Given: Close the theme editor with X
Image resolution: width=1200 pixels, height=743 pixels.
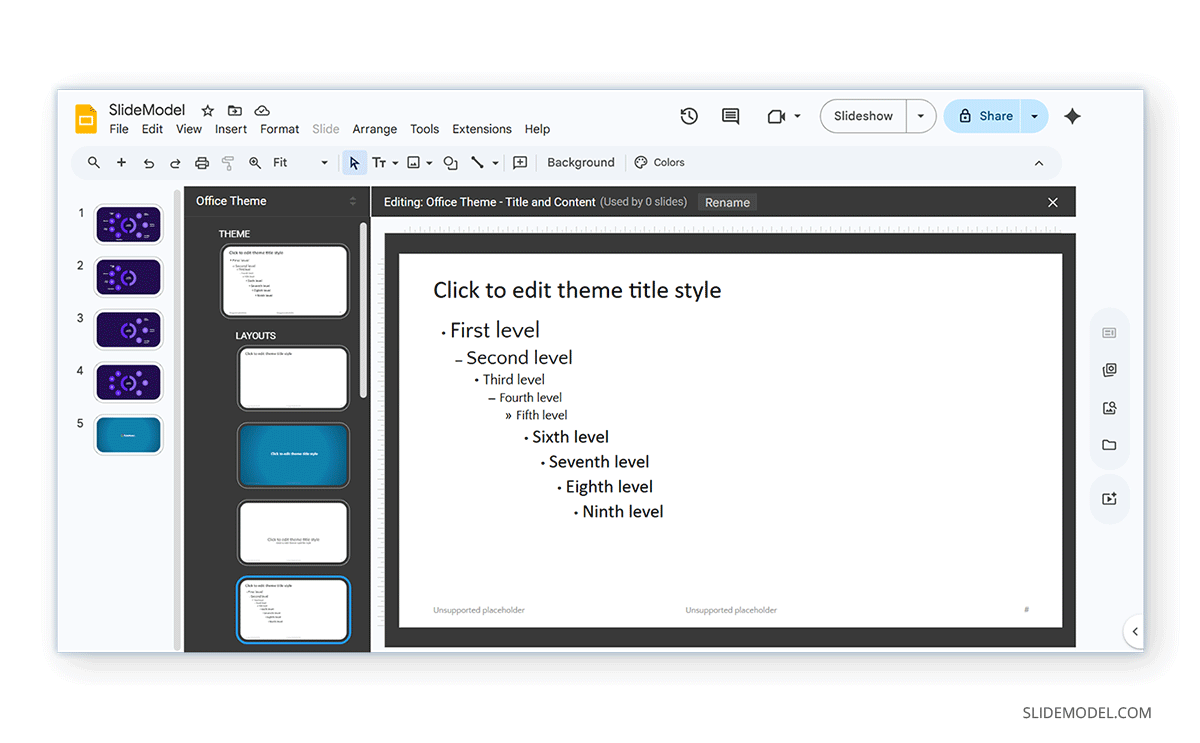Looking at the screenshot, I should click(1052, 202).
